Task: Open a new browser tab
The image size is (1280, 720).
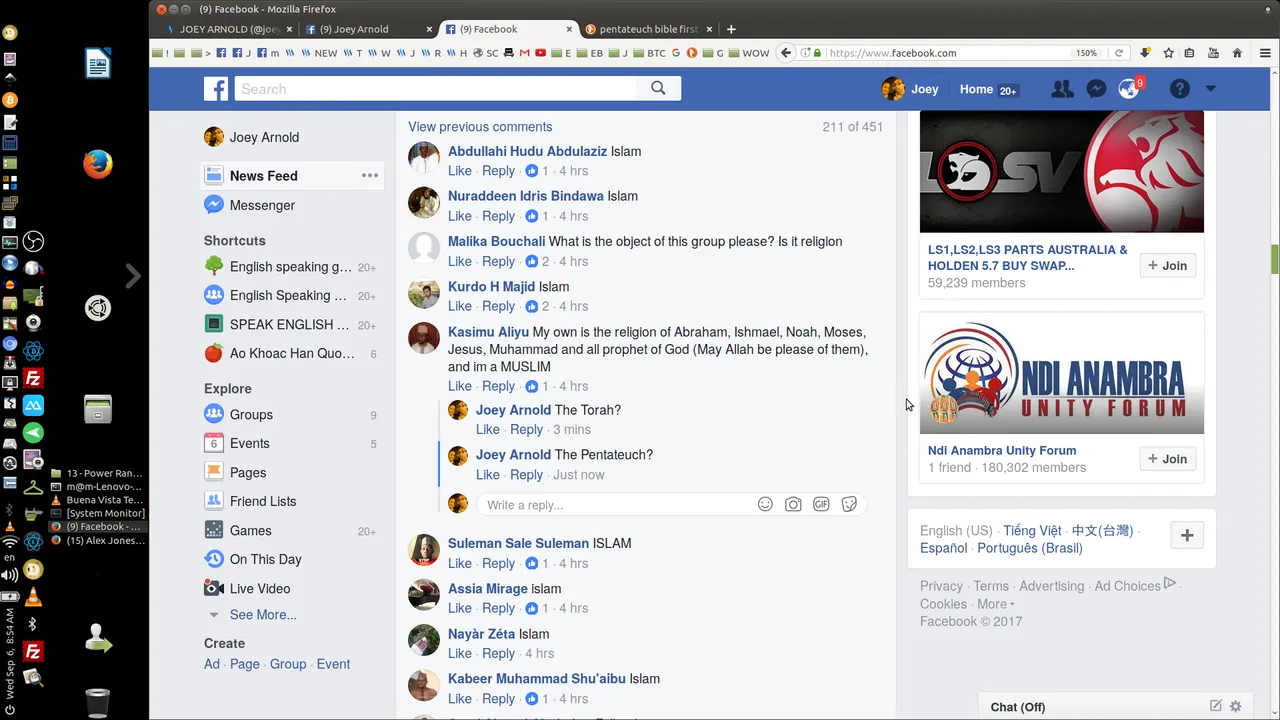Action: (731, 29)
